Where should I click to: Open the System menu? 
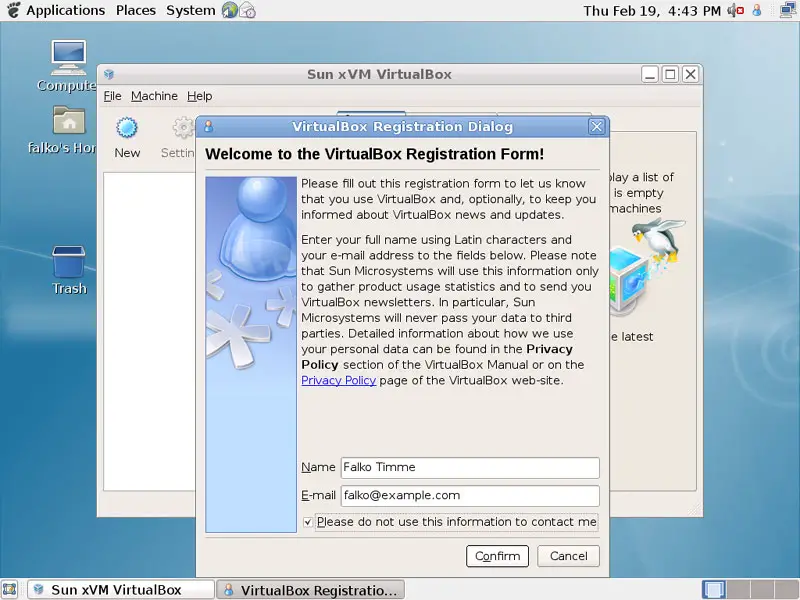point(191,10)
